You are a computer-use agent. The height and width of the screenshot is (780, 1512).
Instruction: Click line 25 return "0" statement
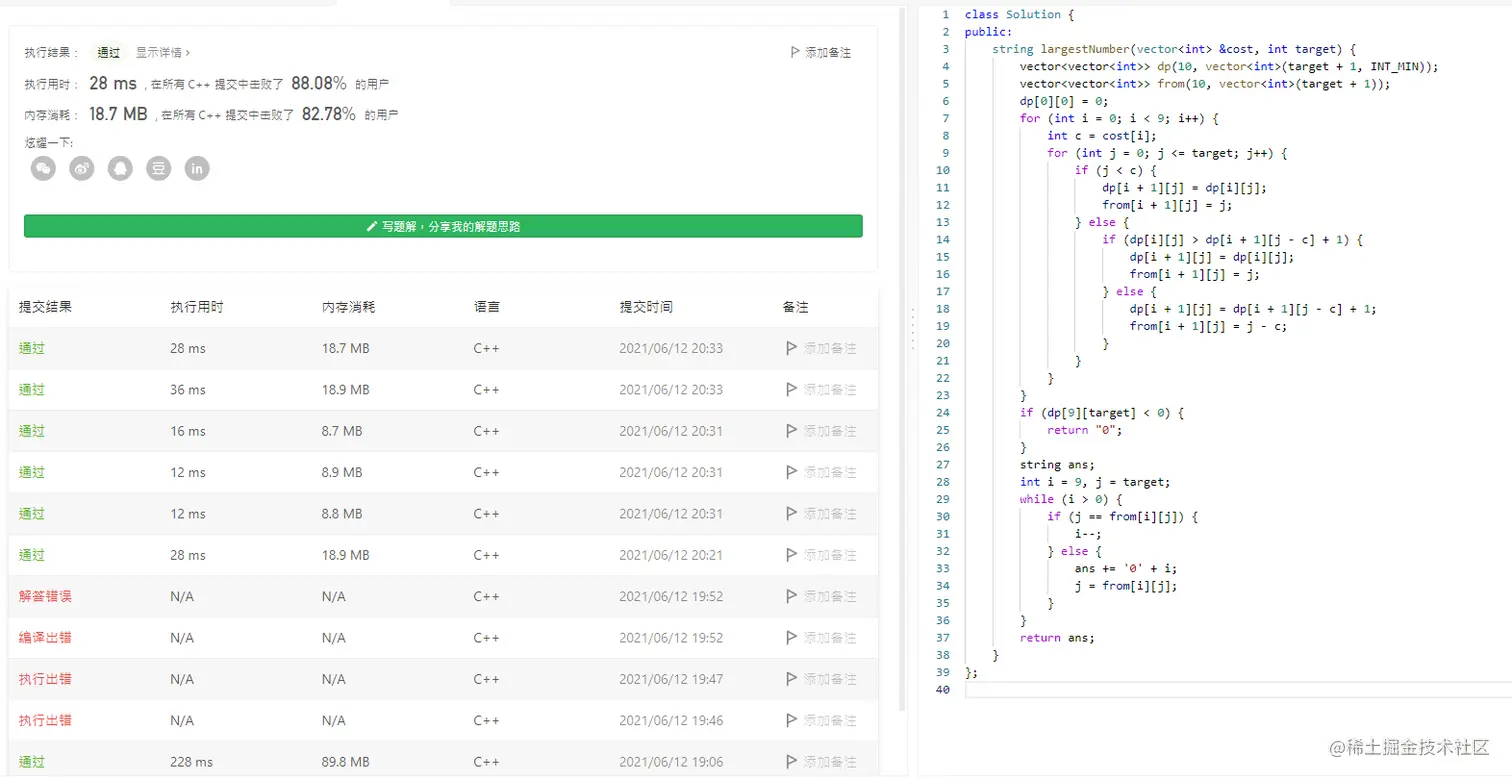[1085, 430]
